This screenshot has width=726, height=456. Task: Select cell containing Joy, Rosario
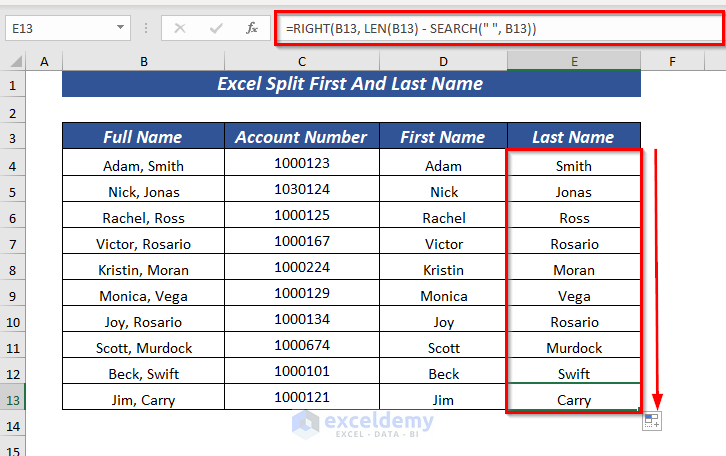coord(144,321)
